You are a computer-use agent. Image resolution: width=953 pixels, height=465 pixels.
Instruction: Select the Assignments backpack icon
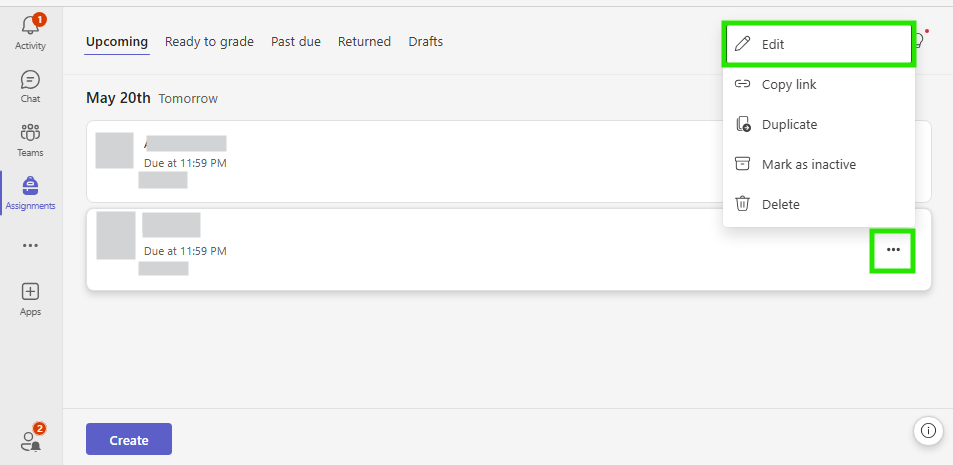30,185
